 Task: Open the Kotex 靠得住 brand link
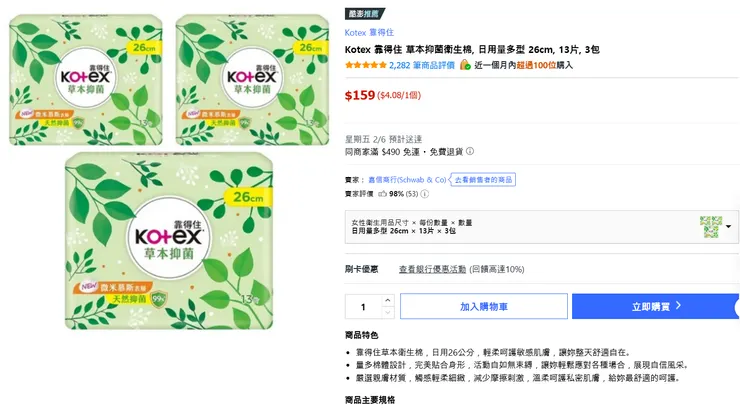point(369,32)
